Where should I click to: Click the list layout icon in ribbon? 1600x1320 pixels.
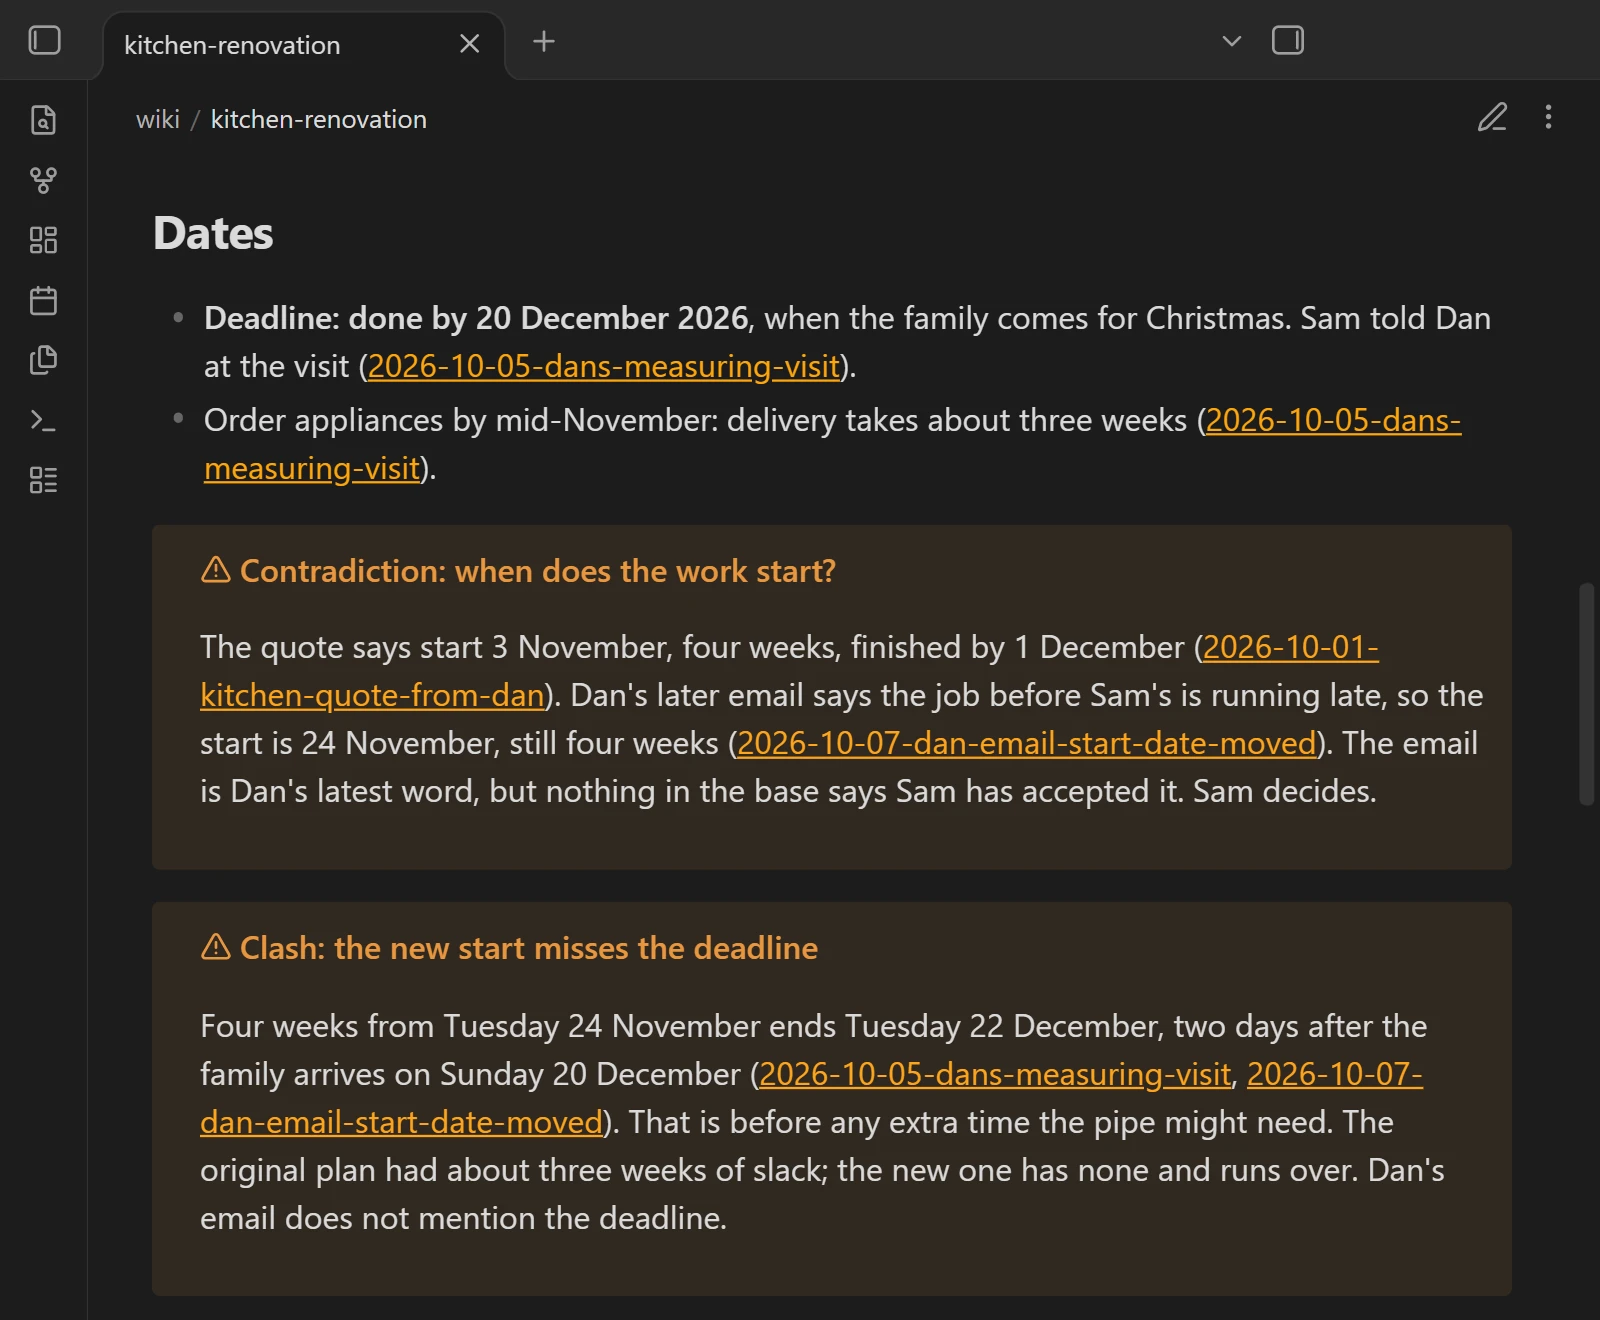pyautogui.click(x=44, y=480)
